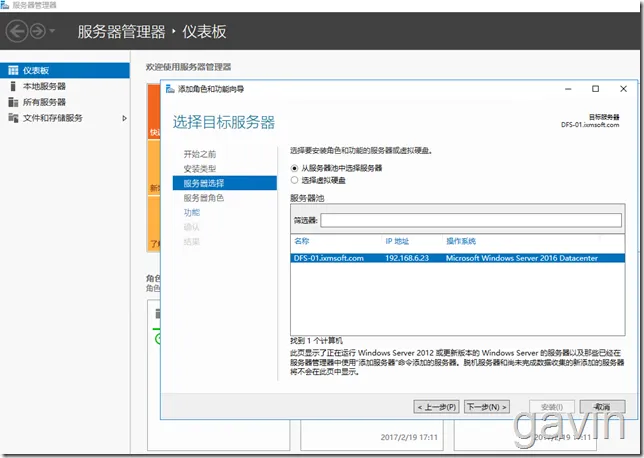
Task: Click the 仪表板 dashboard icon in sidebar
Action: pyautogui.click(x=13, y=70)
